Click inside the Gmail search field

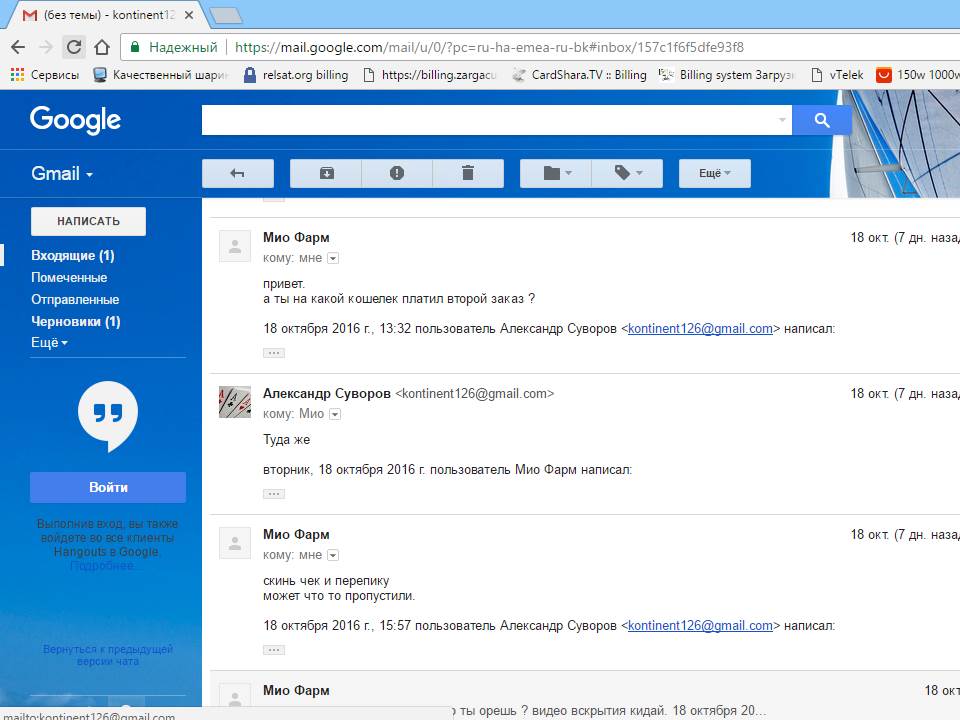[490, 121]
